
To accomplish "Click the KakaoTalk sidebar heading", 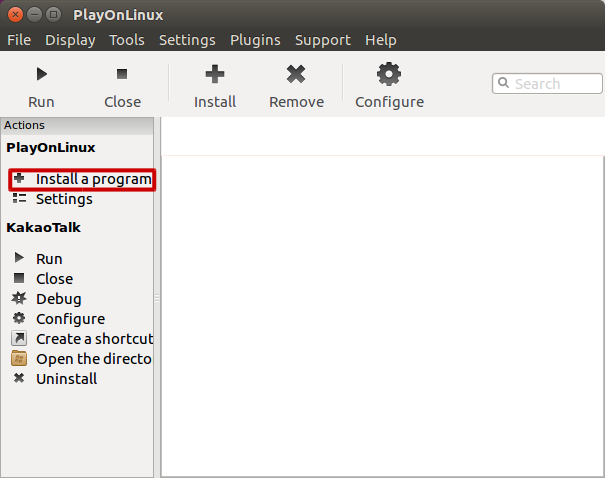I will coord(44,228).
